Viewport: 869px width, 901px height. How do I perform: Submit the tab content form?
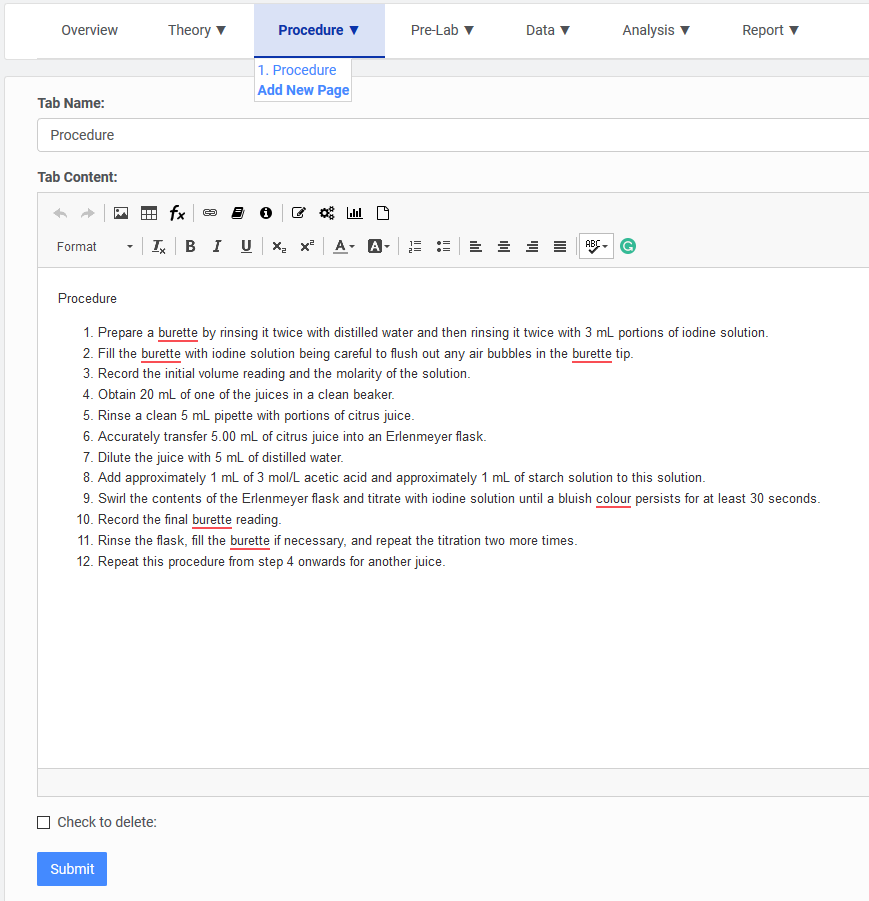point(72,869)
